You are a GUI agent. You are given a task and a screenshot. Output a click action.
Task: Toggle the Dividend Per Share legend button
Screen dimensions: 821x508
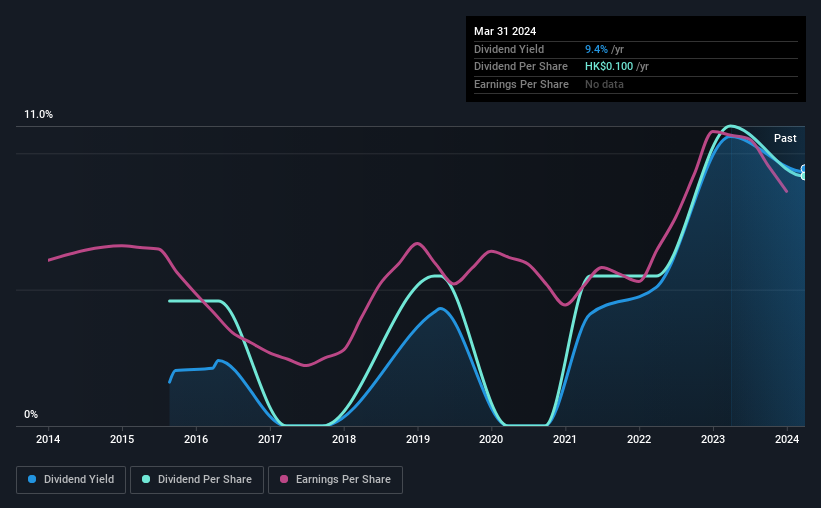click(197, 479)
